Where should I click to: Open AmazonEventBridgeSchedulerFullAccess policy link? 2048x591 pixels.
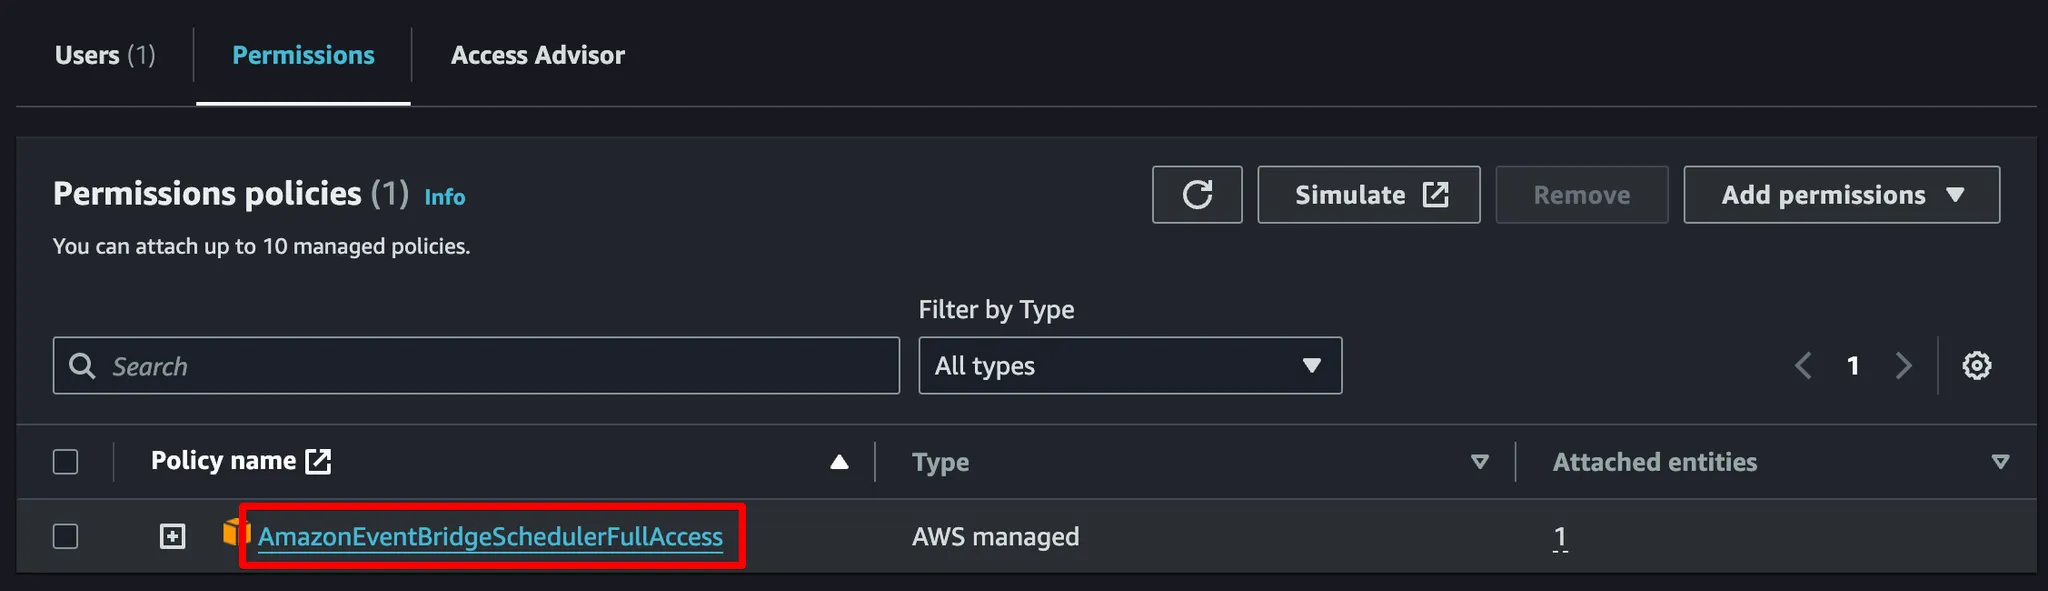click(x=490, y=537)
